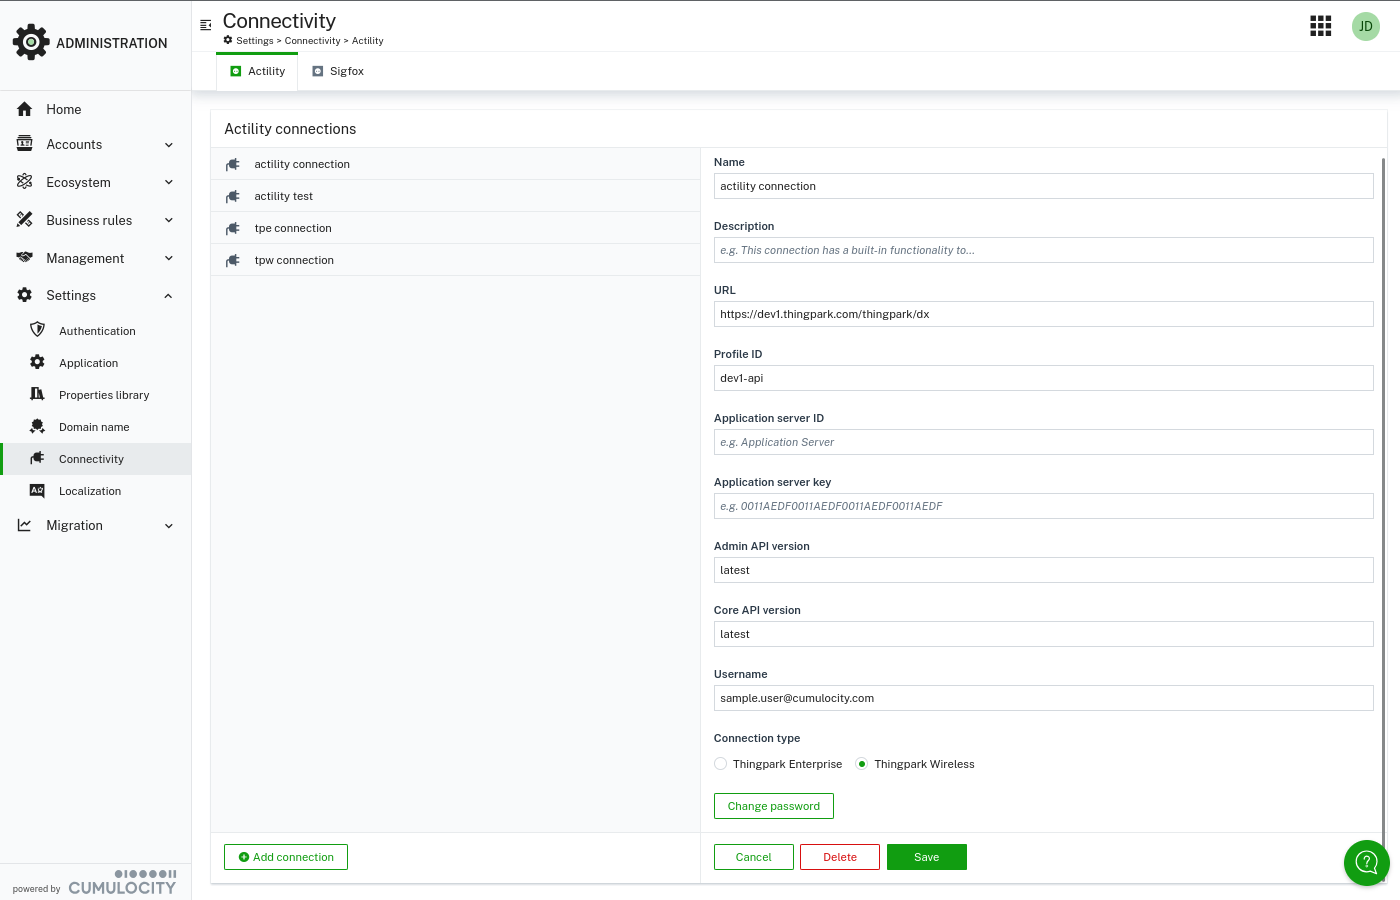
Task: Select the Localization icon under Settings
Action: pos(37,491)
